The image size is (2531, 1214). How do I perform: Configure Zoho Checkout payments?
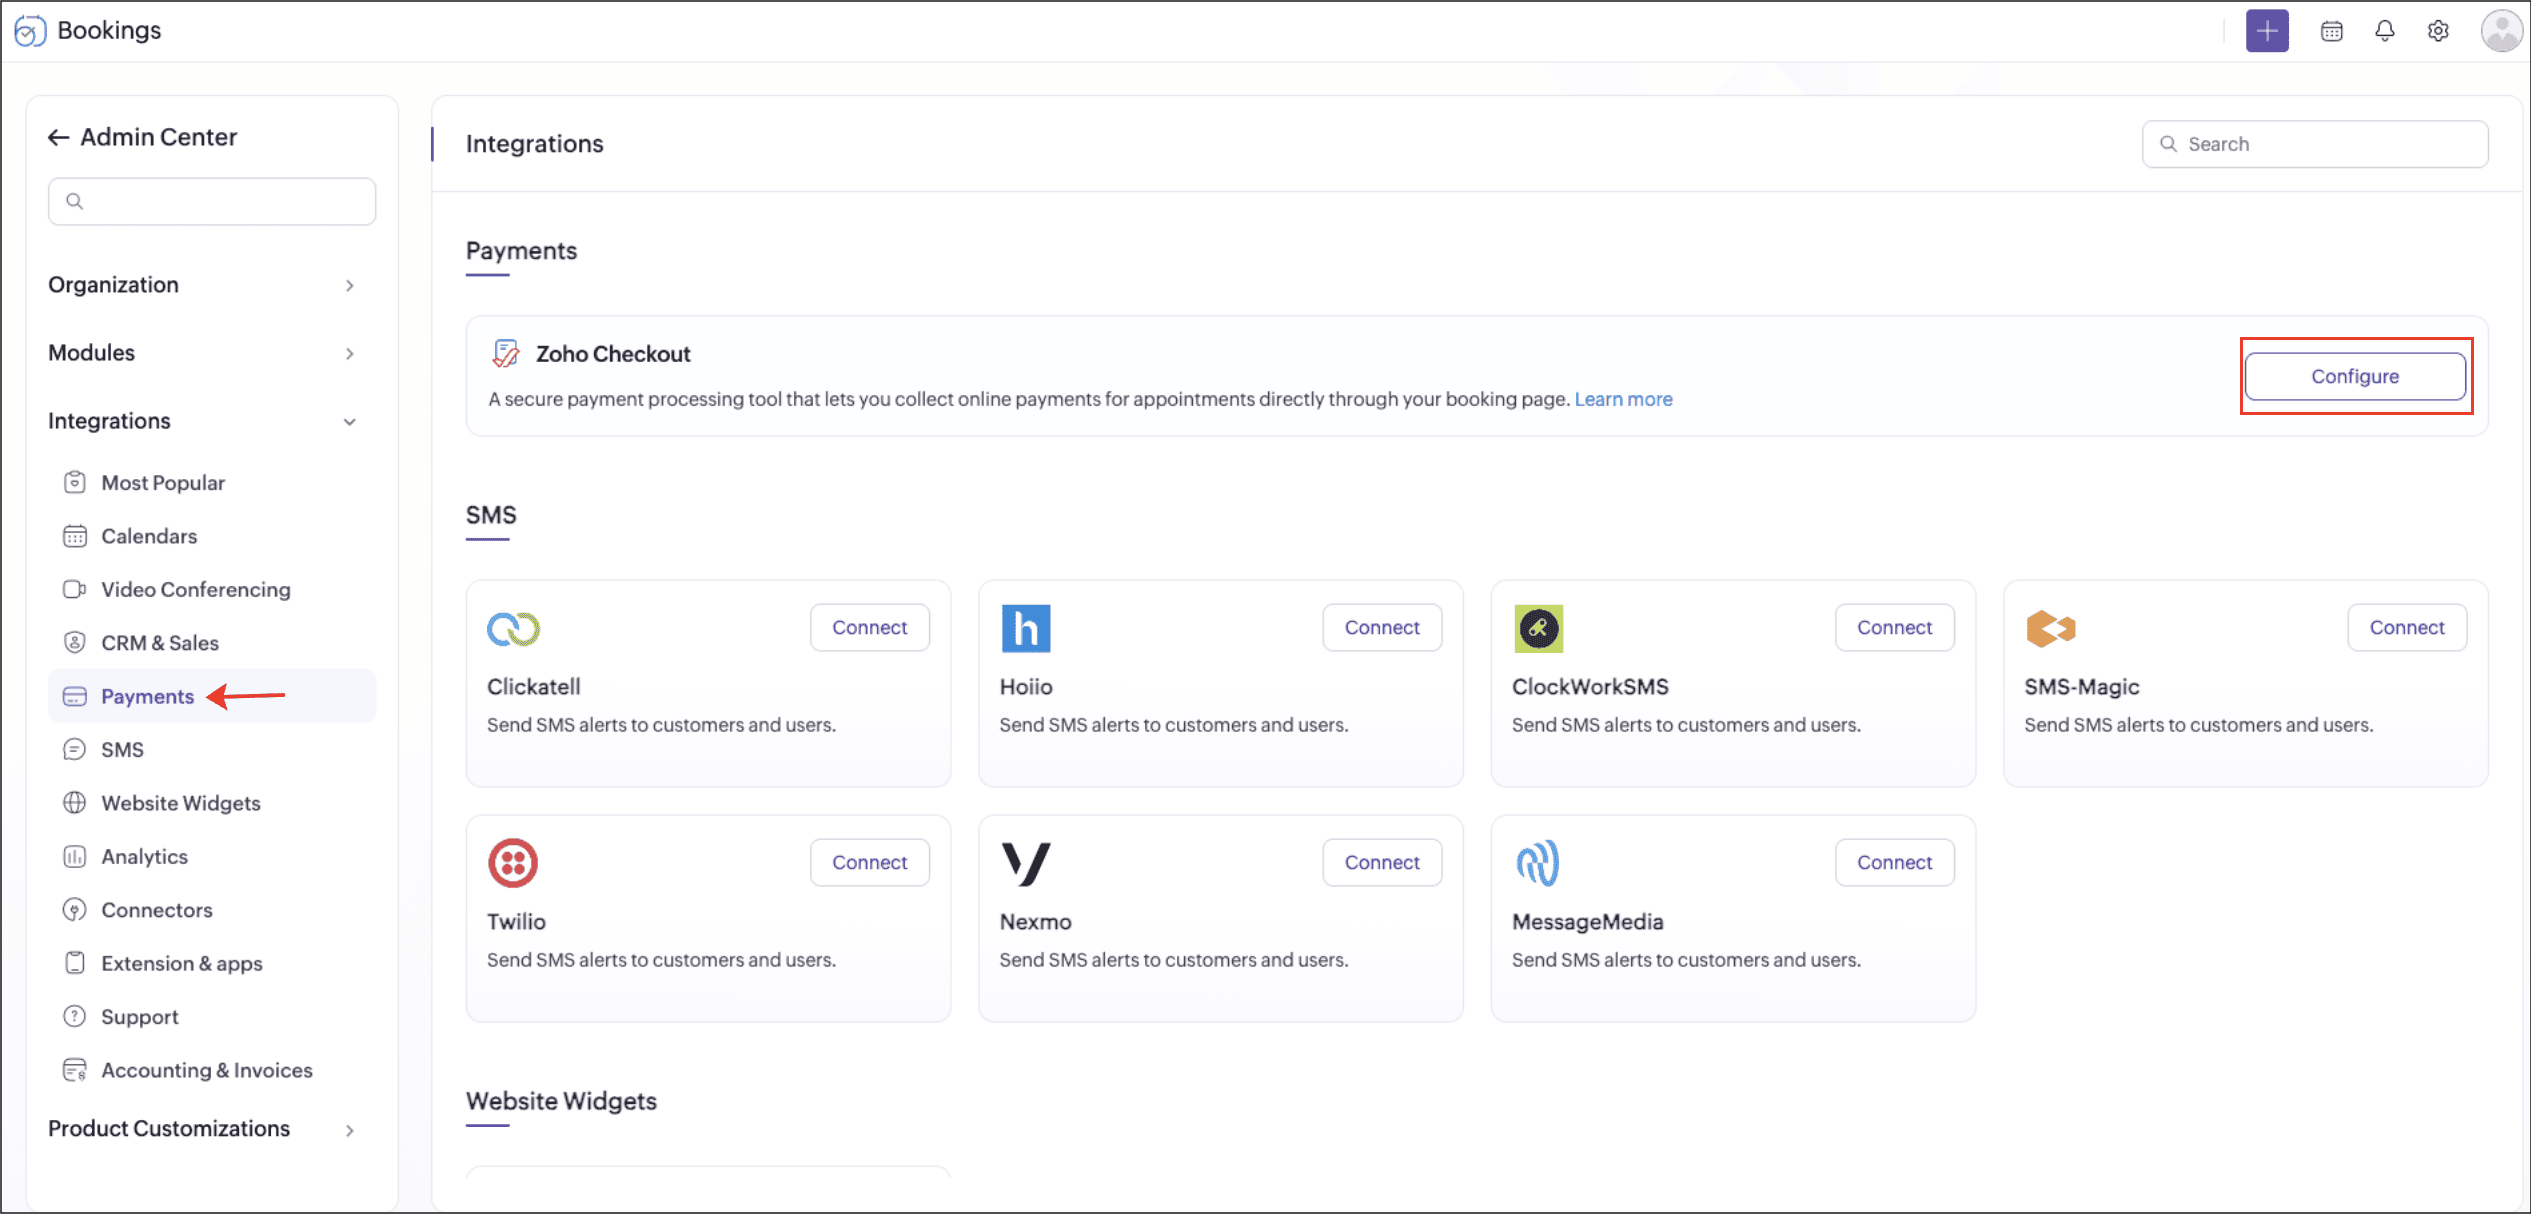point(2354,376)
